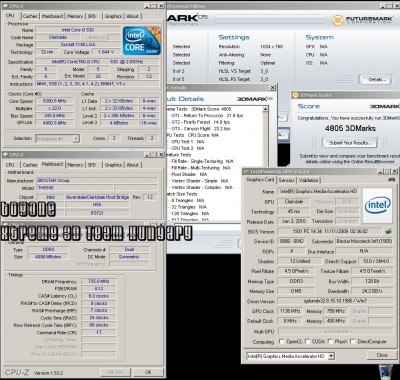Enable the PhysX checkbox in GPU-Z
The width and height of the screenshot is (400, 380).
click(x=331, y=341)
